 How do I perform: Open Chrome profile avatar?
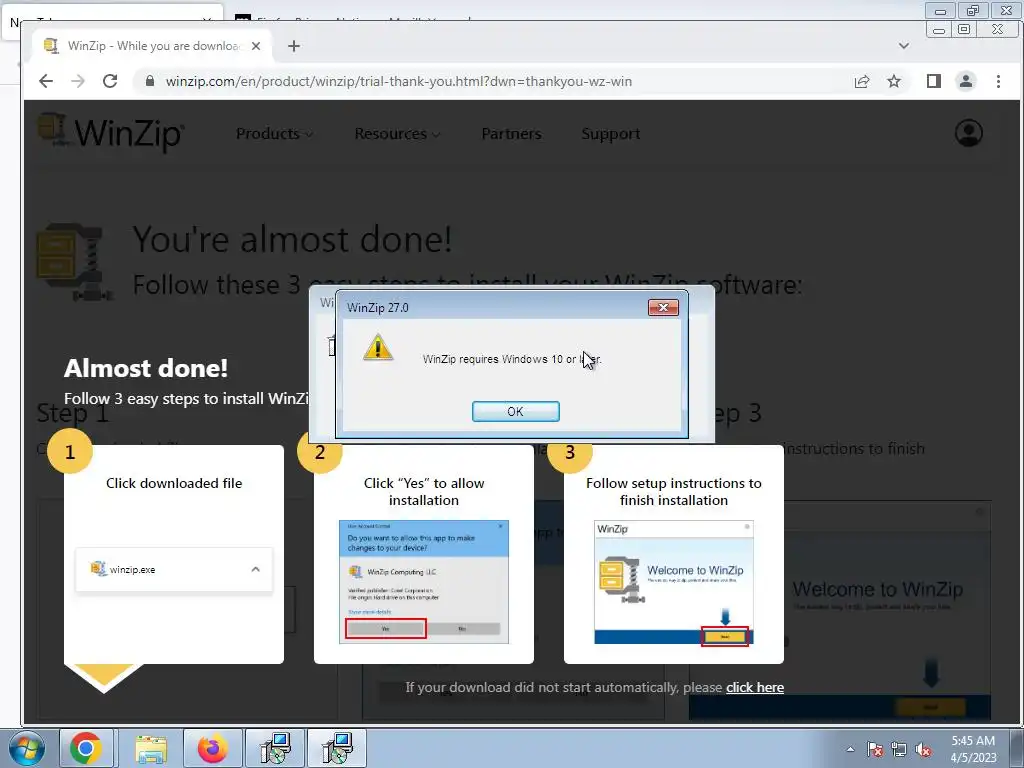tap(966, 82)
